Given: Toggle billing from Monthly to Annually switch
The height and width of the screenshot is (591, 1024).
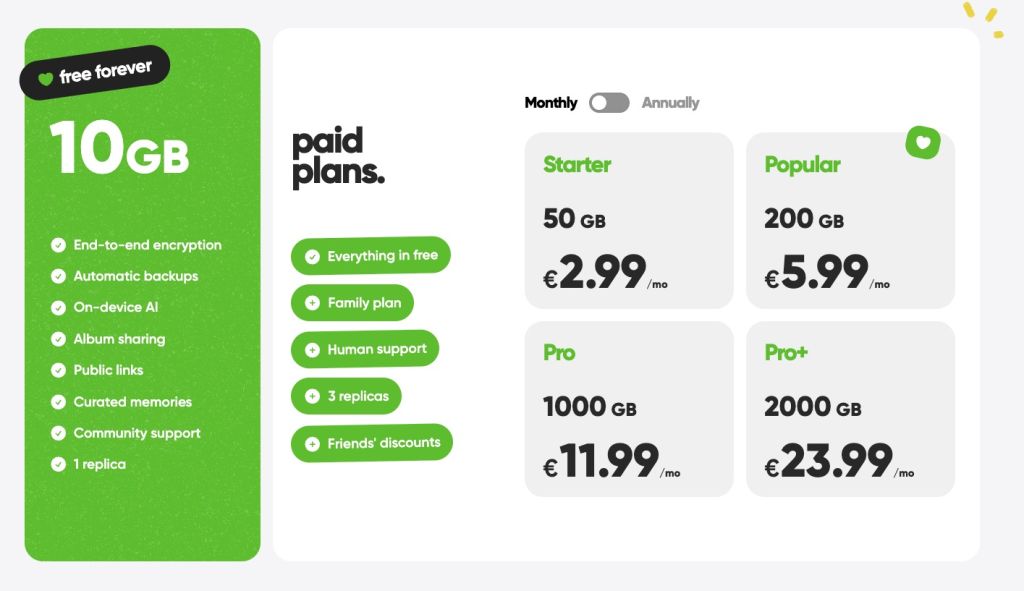Looking at the screenshot, I should (x=609, y=103).
